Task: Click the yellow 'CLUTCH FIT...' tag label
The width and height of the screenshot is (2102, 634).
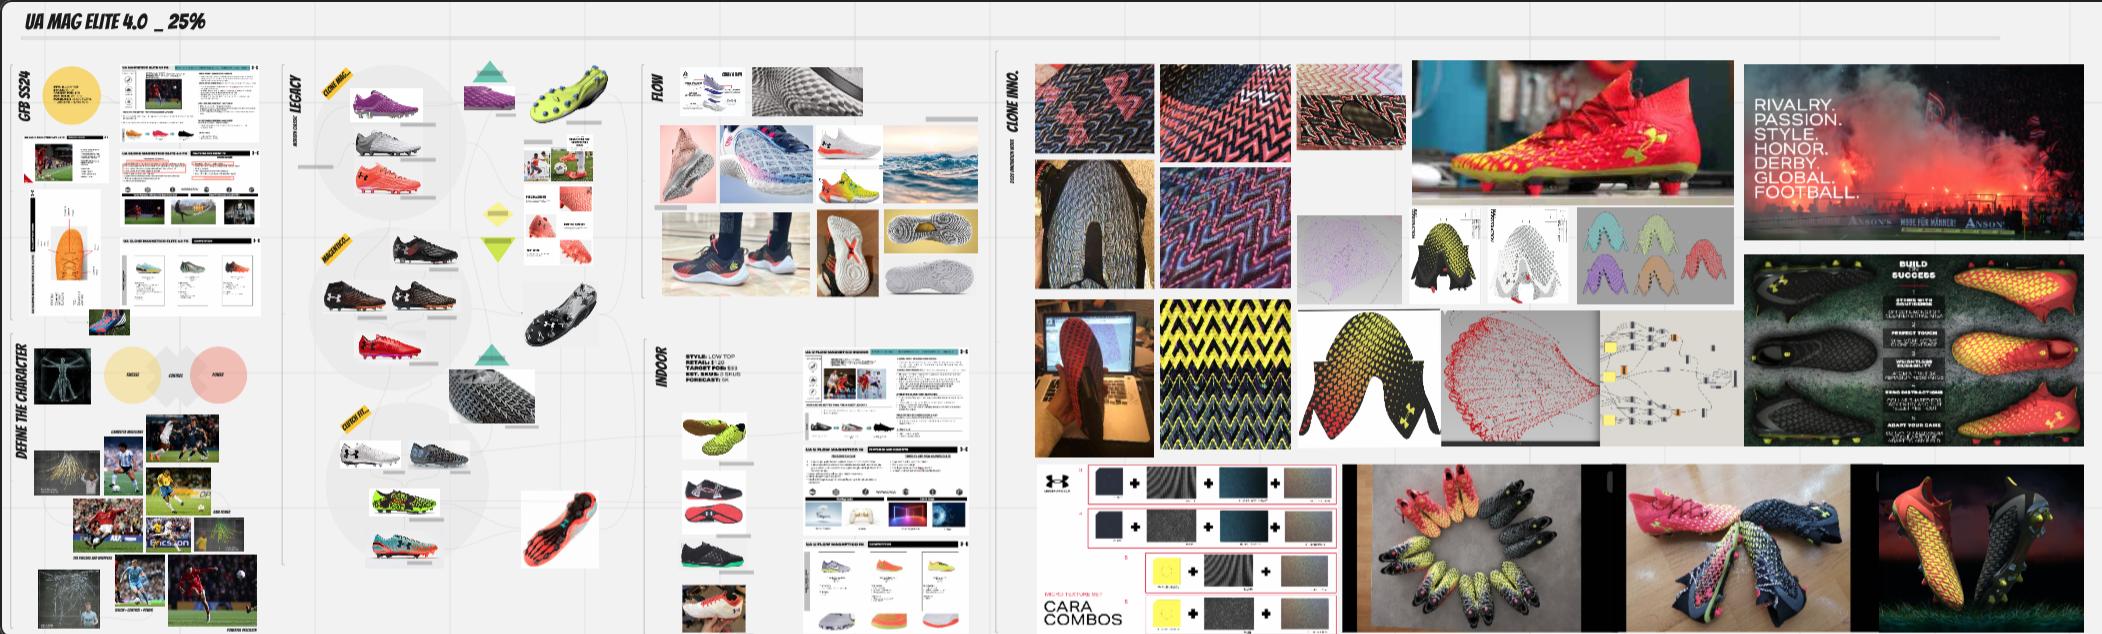Action: pyautogui.click(x=355, y=419)
